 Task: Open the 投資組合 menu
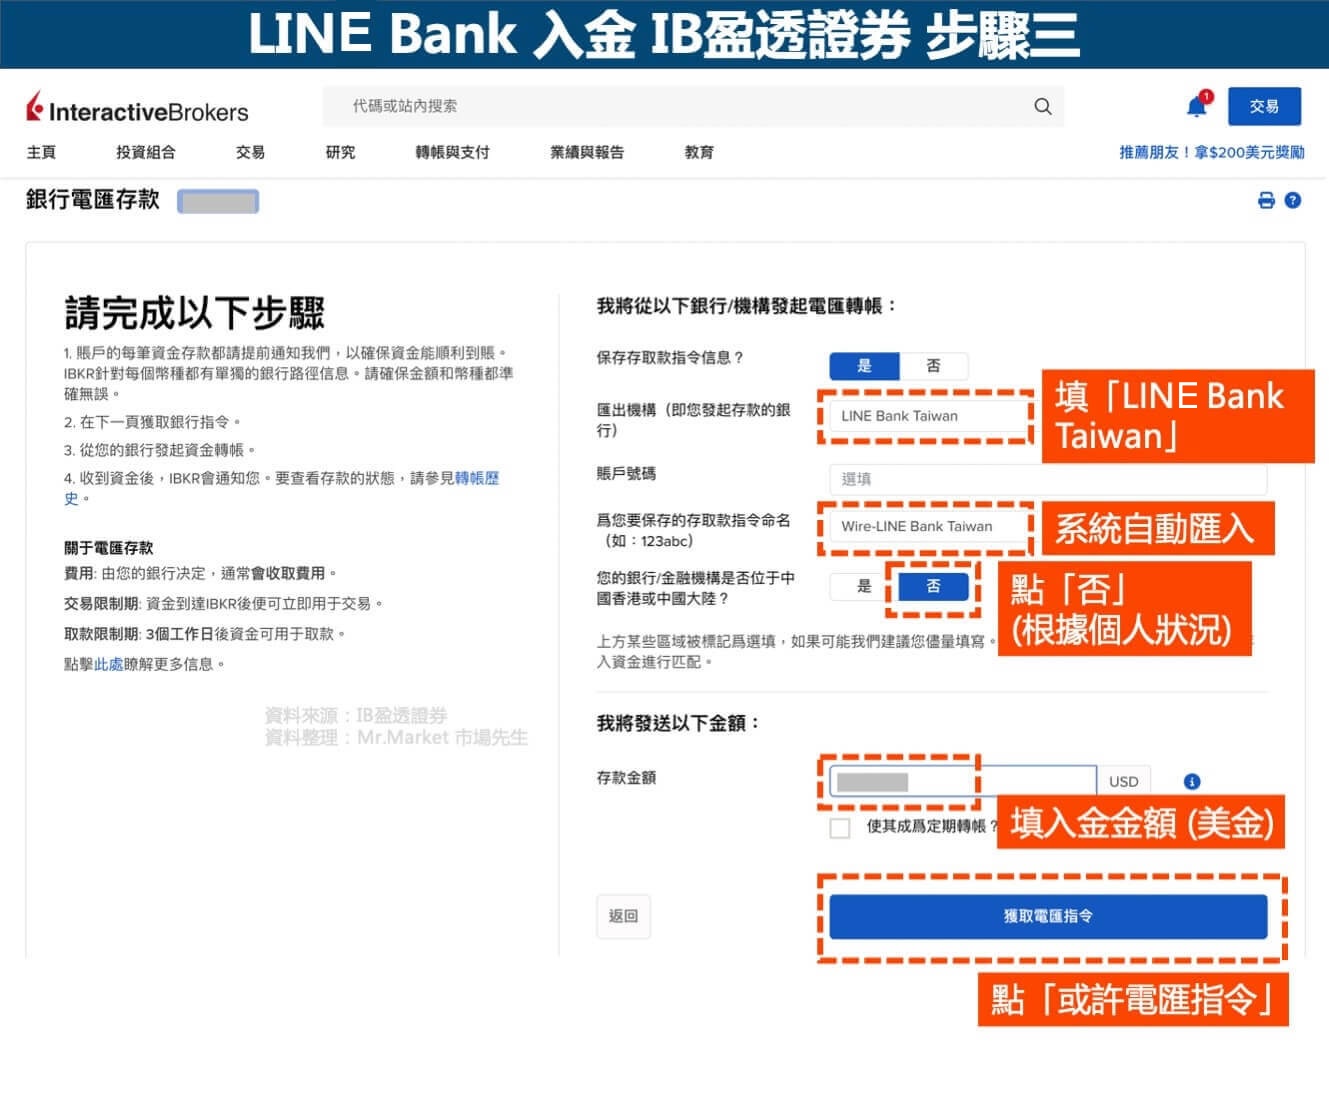pyautogui.click(x=146, y=152)
